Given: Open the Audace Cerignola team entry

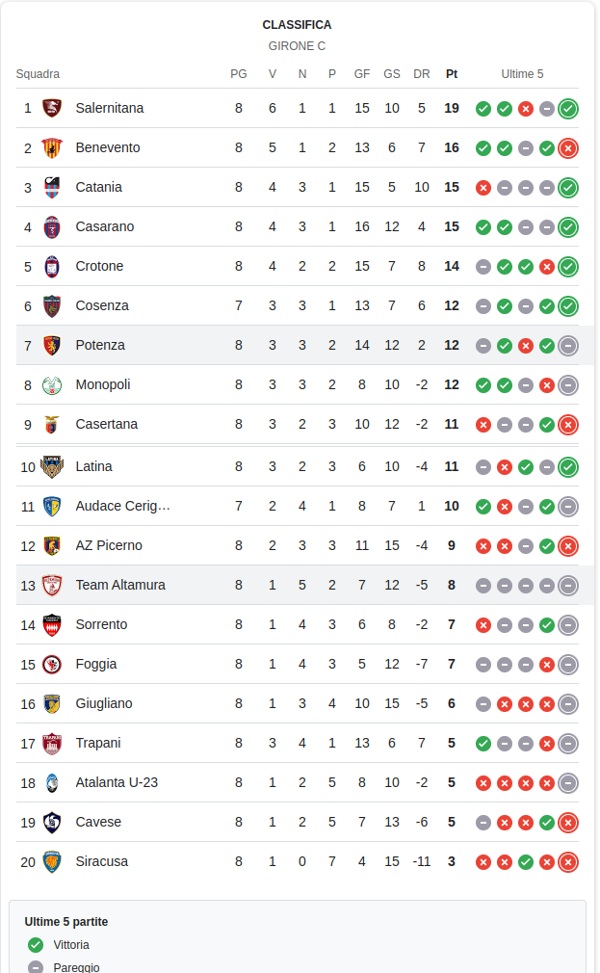Looking at the screenshot, I should pyautogui.click(x=123, y=506).
